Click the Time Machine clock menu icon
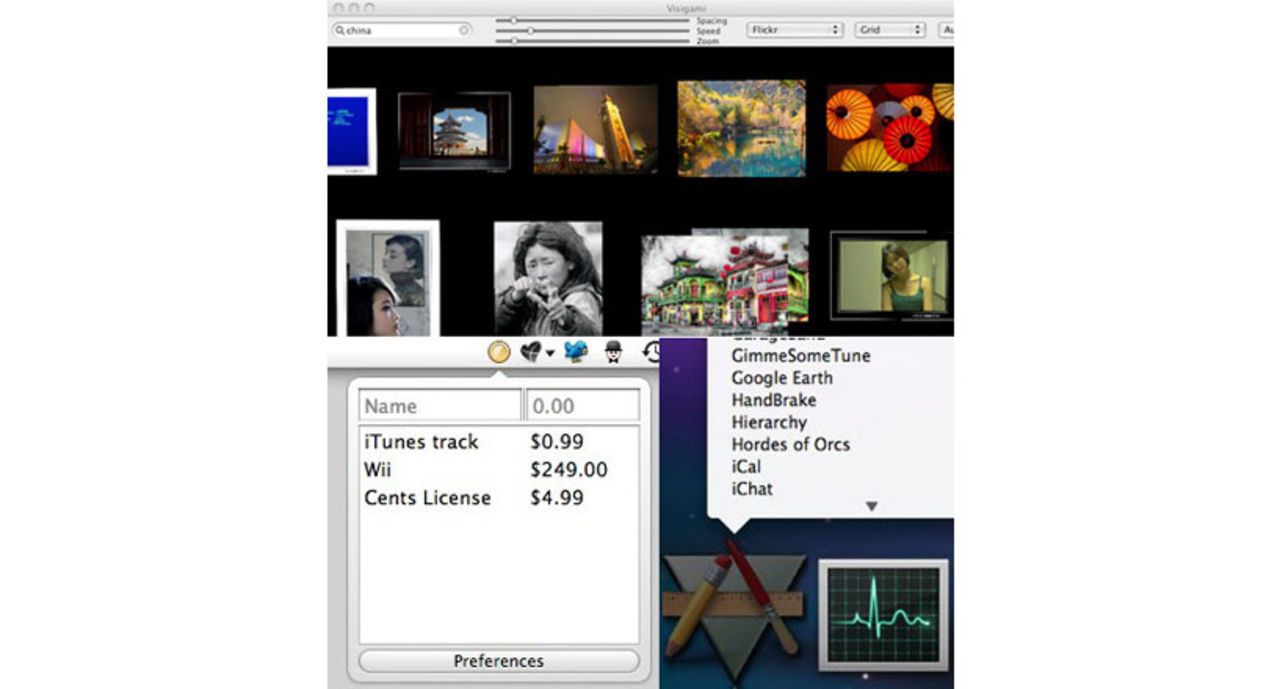The height and width of the screenshot is (689, 1280). click(651, 352)
